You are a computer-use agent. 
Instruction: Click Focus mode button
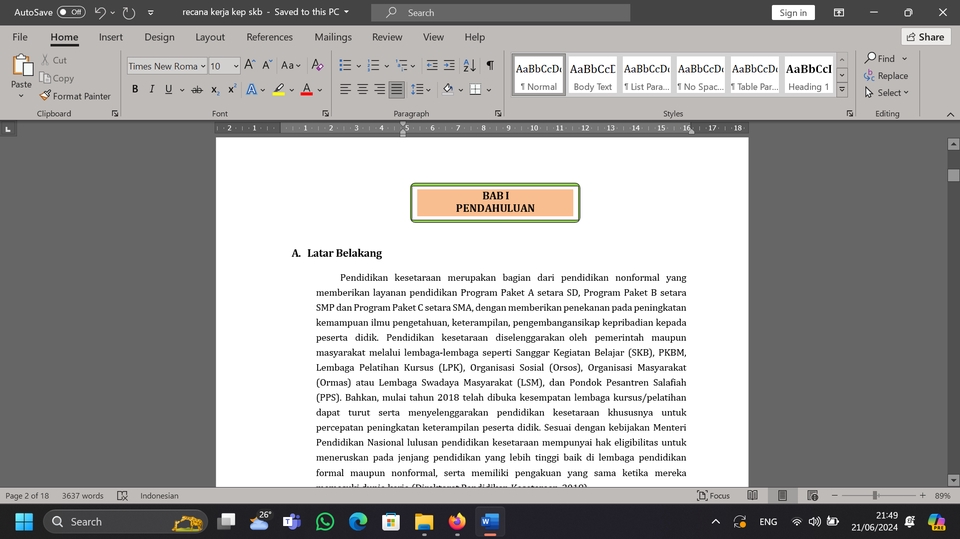pyautogui.click(x=713, y=496)
